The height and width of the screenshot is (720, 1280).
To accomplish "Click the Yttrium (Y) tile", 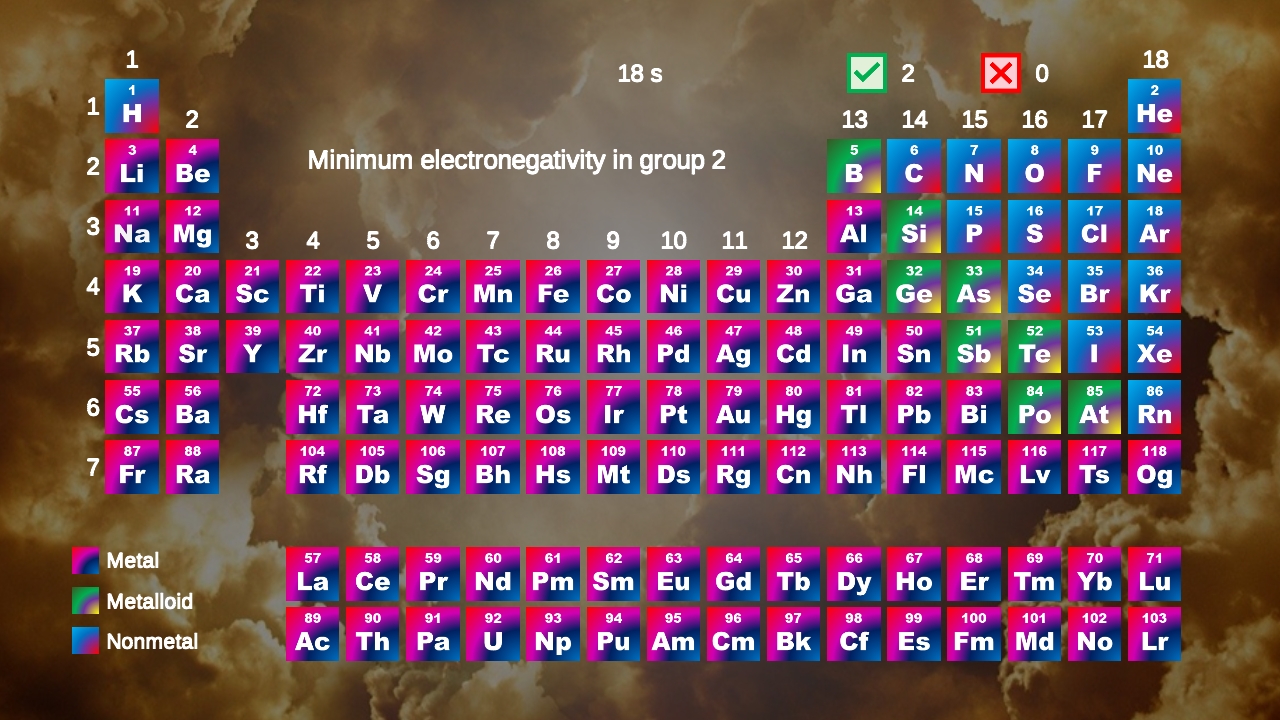I will click(252, 347).
